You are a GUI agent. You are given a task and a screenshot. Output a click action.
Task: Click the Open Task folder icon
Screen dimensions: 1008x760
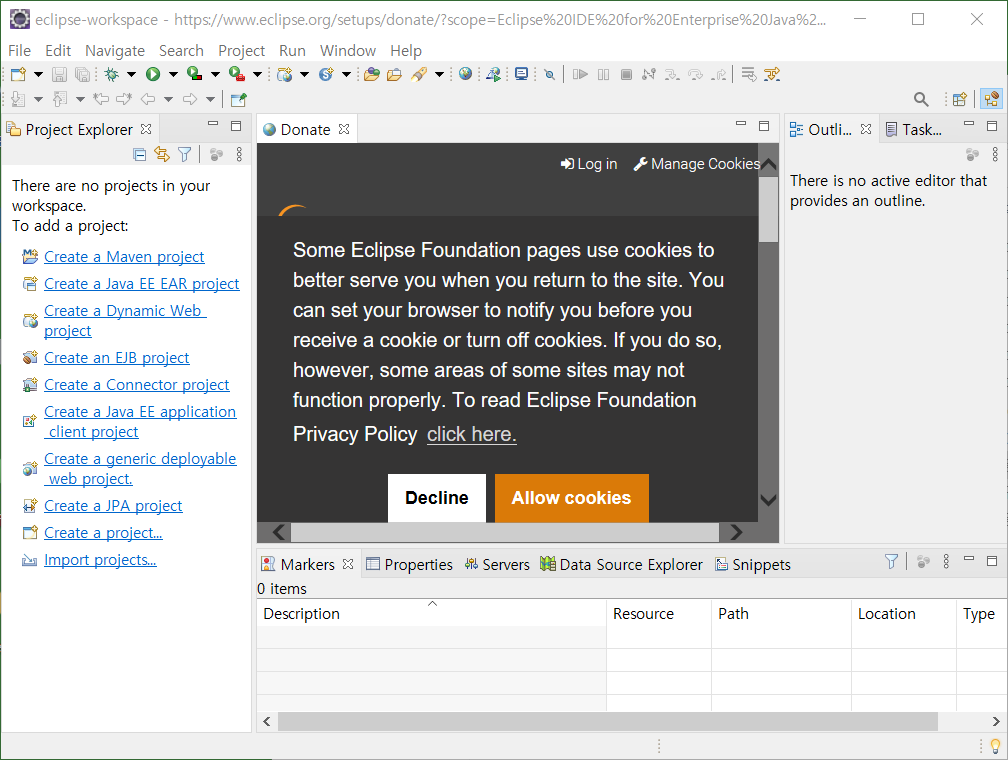394,75
